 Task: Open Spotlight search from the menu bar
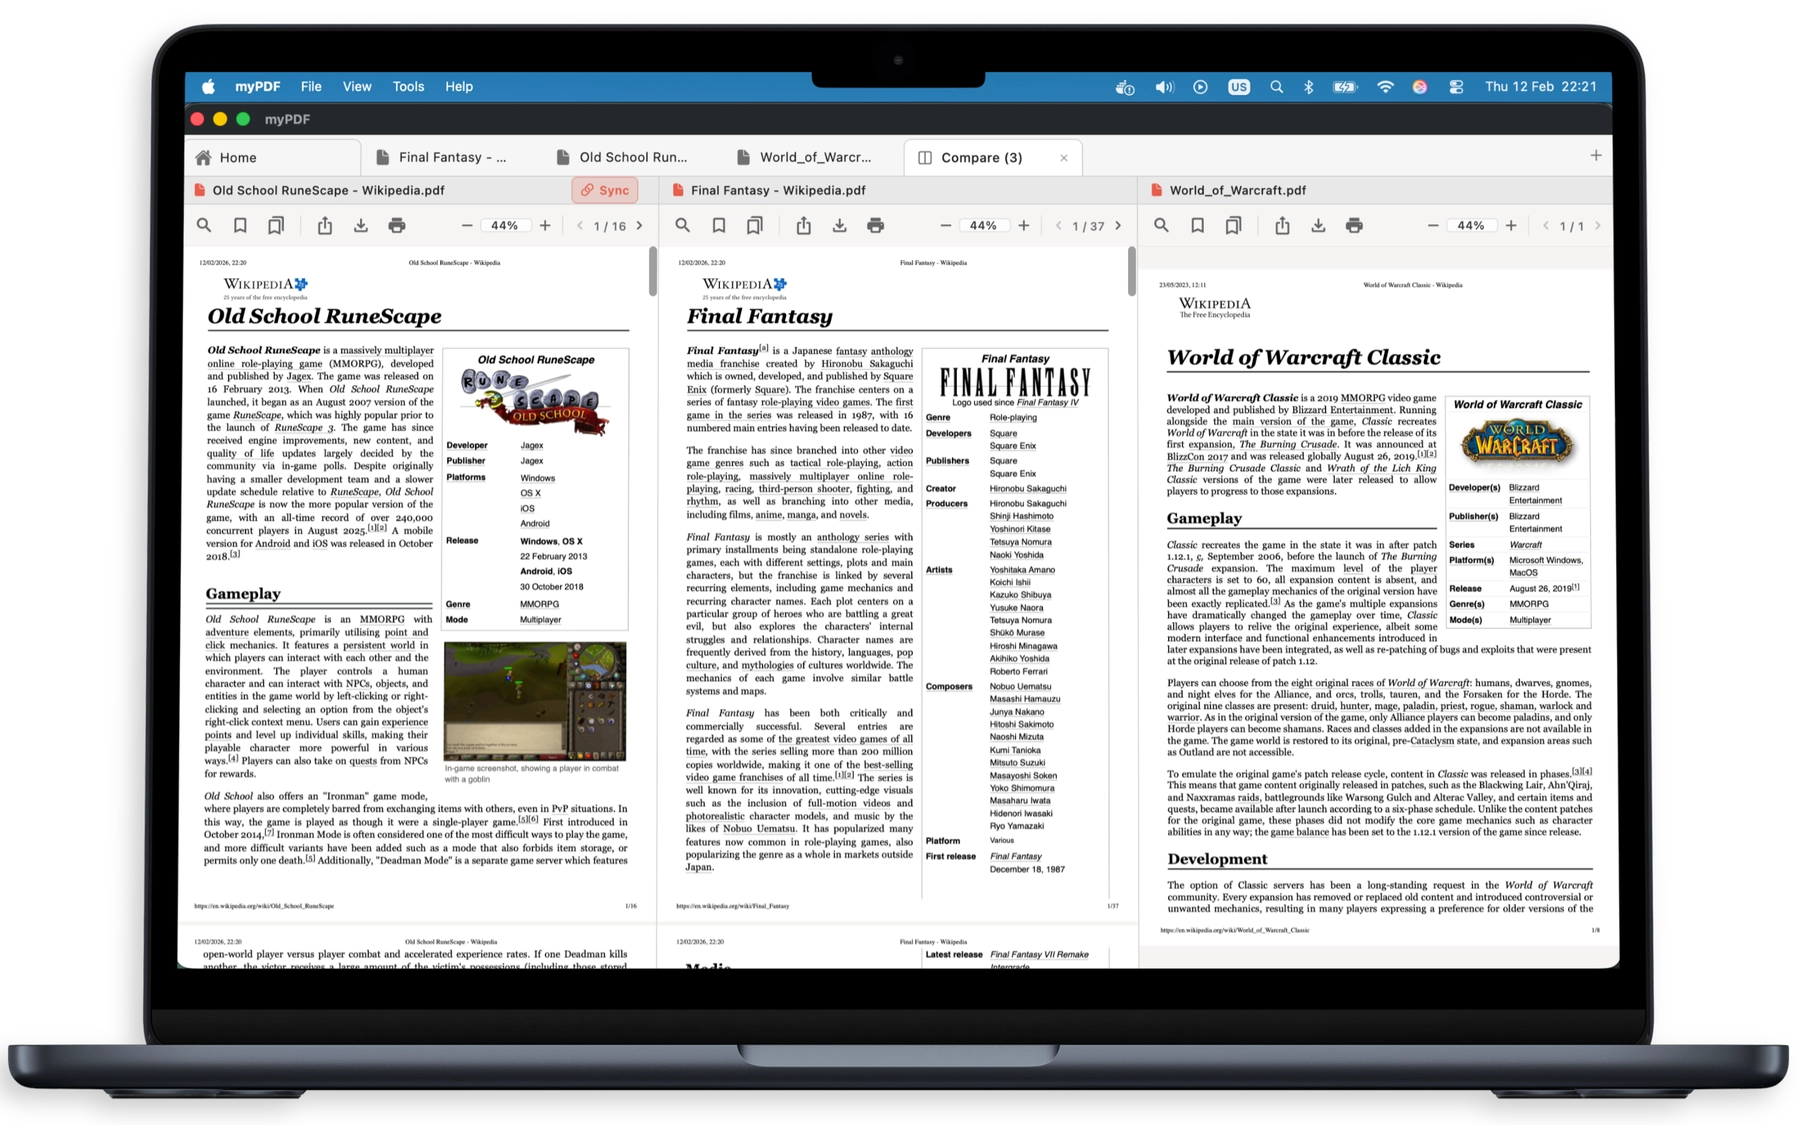click(1276, 87)
